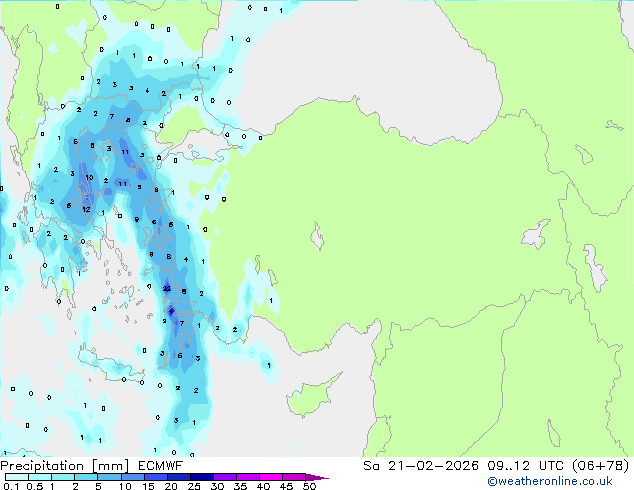The image size is (634, 490).
Task: Click the legend label '25'
Action: point(194,486)
